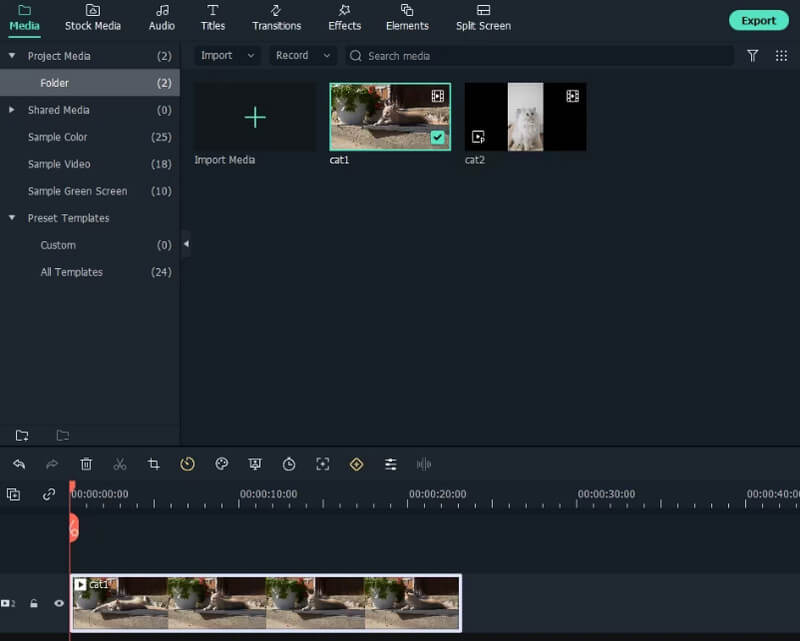Open the Edit adjustments sliders icon
800x641 pixels.
[x=390, y=464]
